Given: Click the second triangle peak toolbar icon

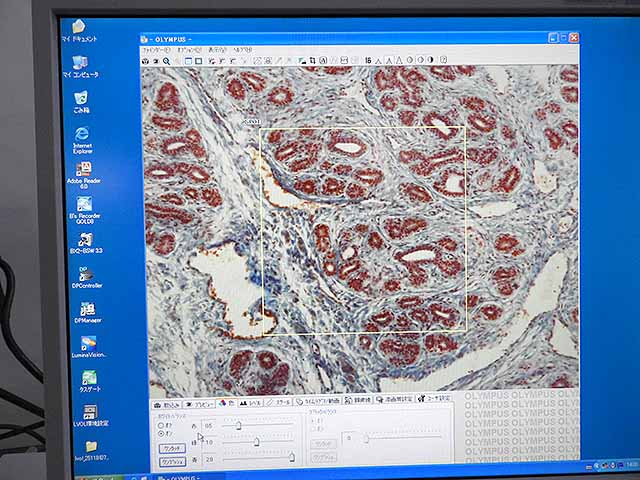Looking at the screenshot, I should coord(389,60).
